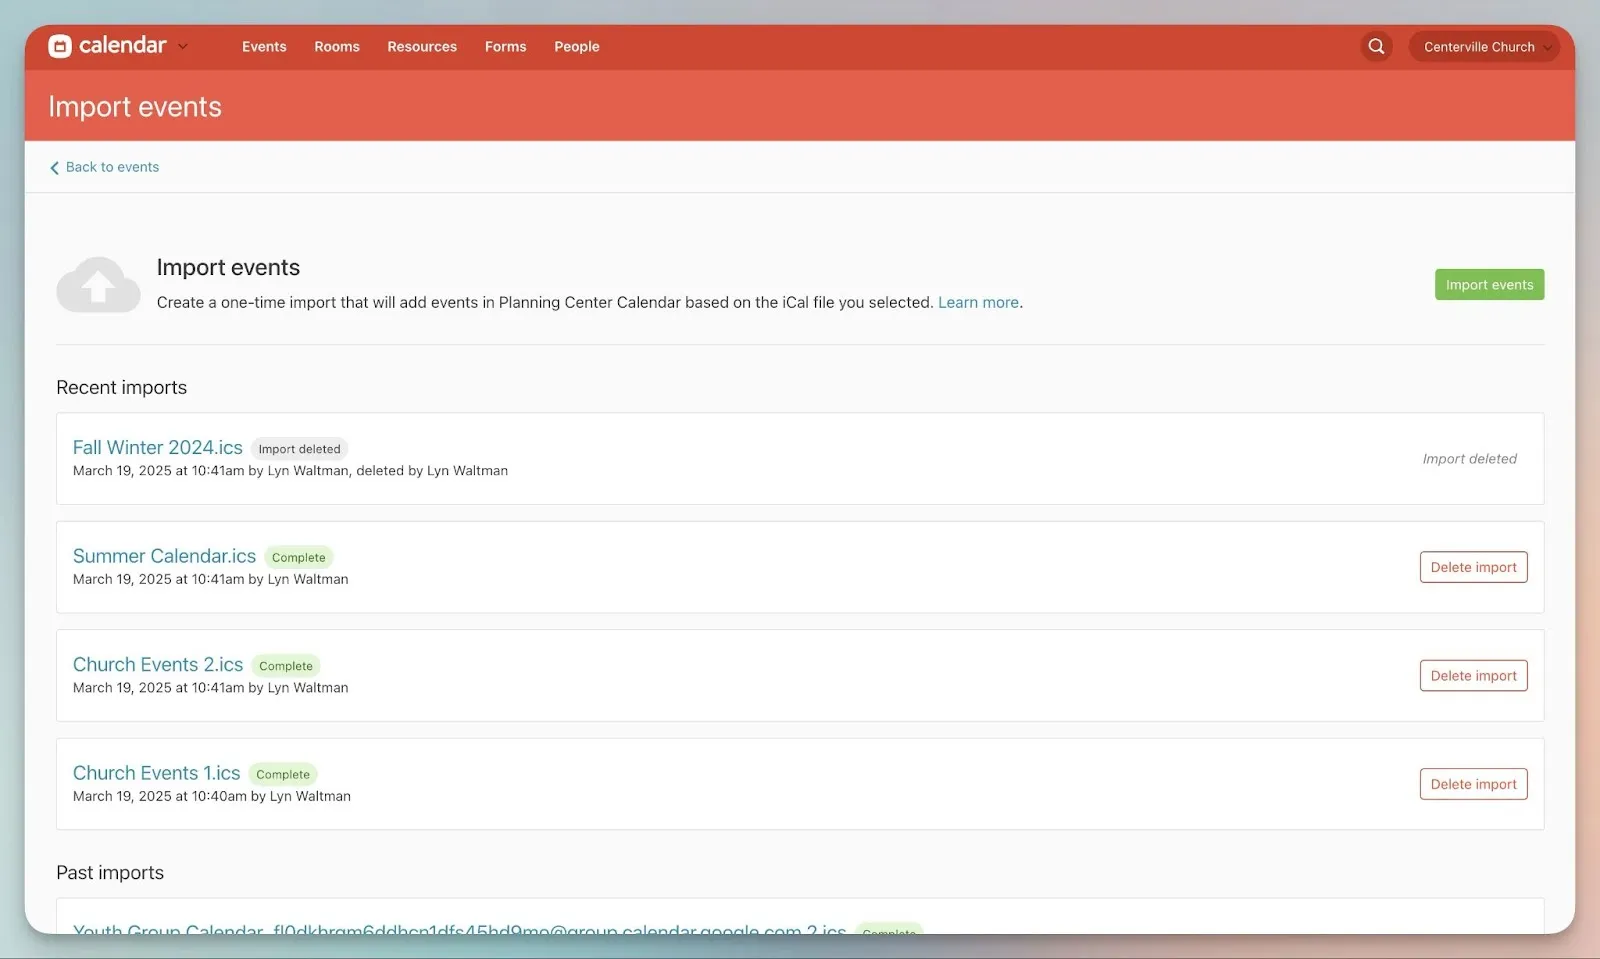This screenshot has width=1600, height=959.
Task: Delete the Church Events 2.ics import
Action: tap(1472, 676)
